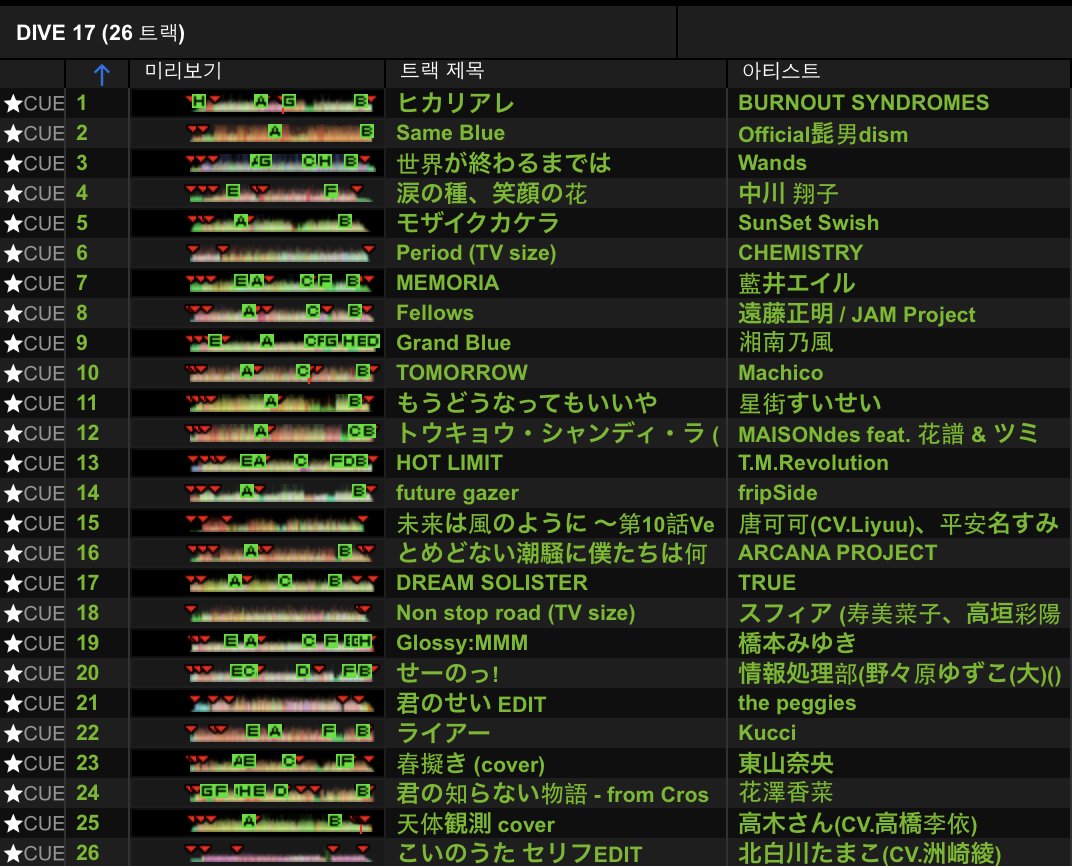
Task: Click artist Machico
Action: [781, 373]
